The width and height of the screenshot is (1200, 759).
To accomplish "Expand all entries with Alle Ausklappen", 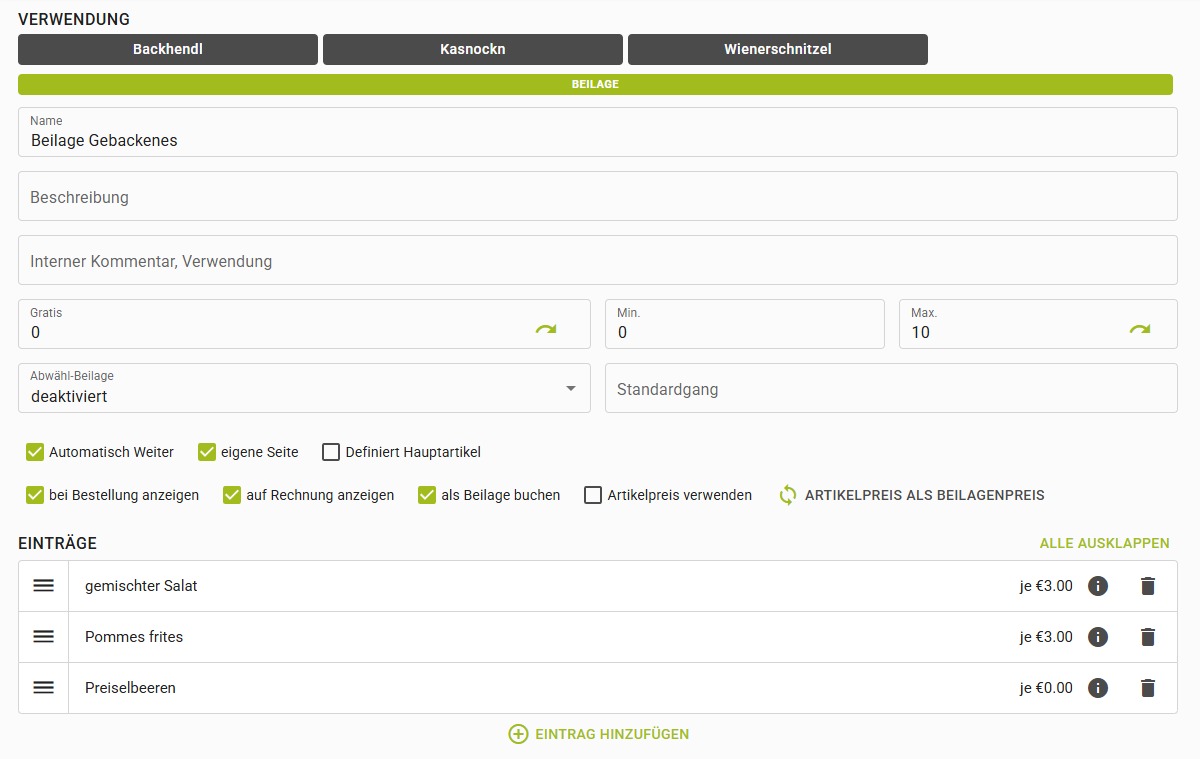I will [1104, 543].
